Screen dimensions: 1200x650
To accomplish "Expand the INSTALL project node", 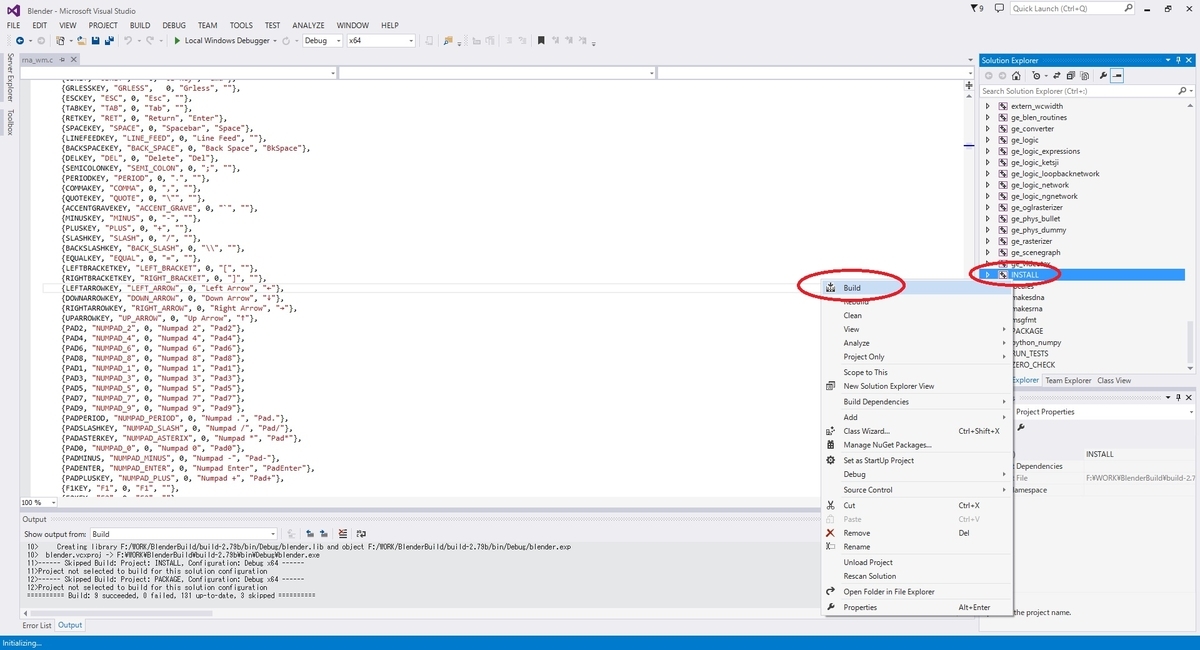I will [x=988, y=274].
